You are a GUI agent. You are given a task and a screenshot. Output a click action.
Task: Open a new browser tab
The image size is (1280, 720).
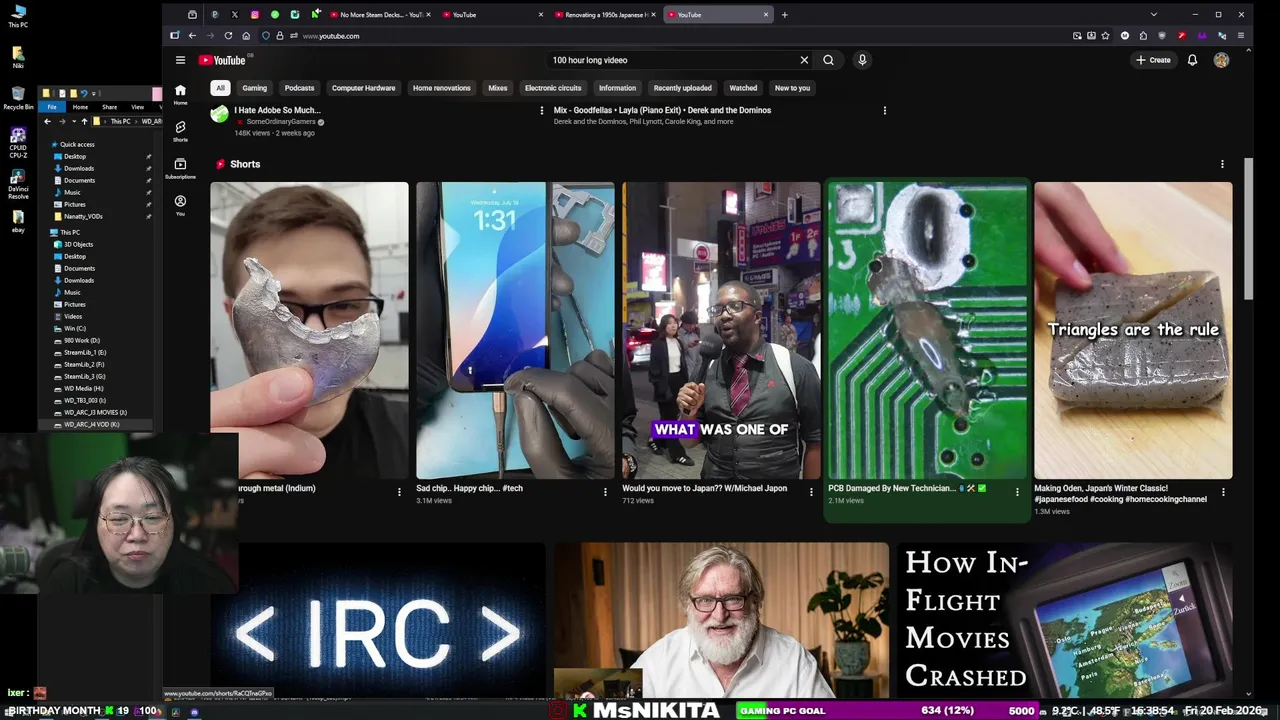[784, 15]
